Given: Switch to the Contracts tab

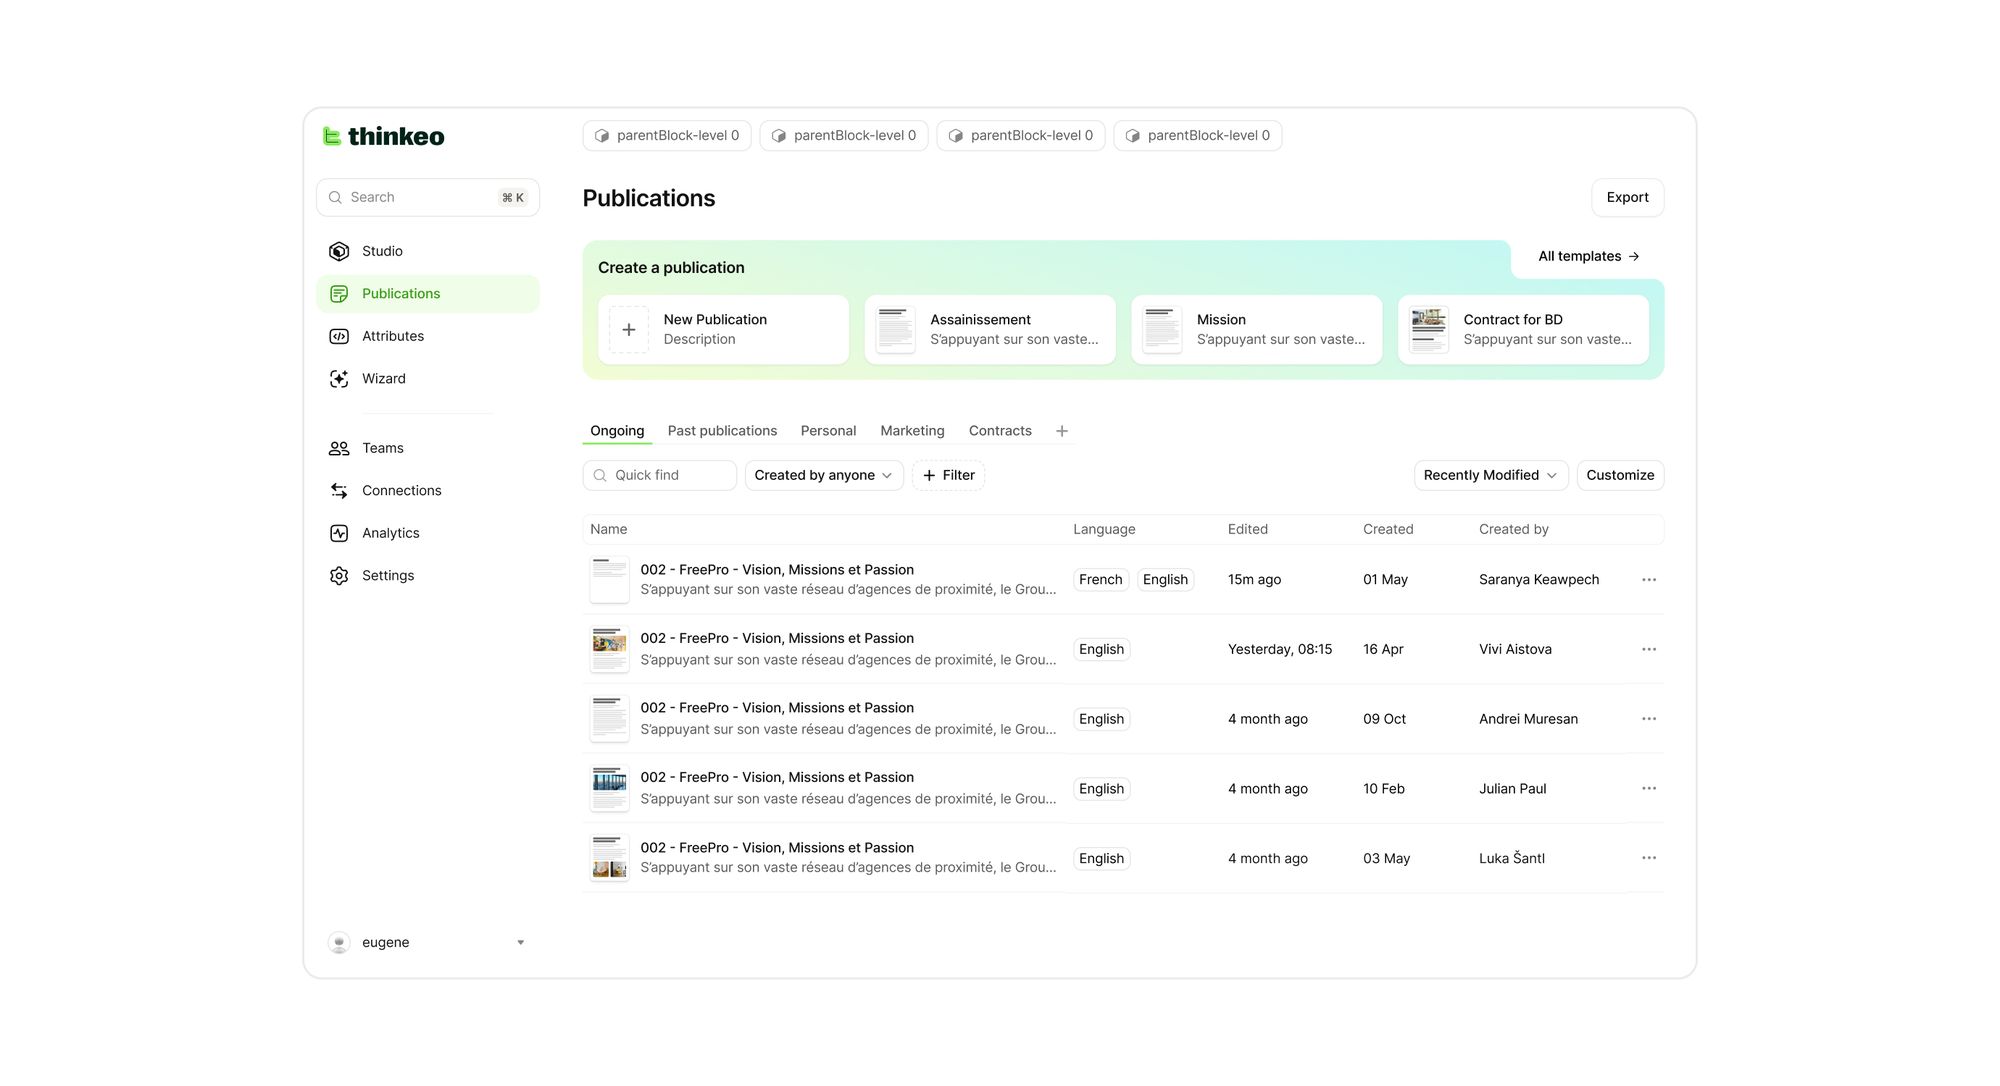Looking at the screenshot, I should (x=1000, y=431).
